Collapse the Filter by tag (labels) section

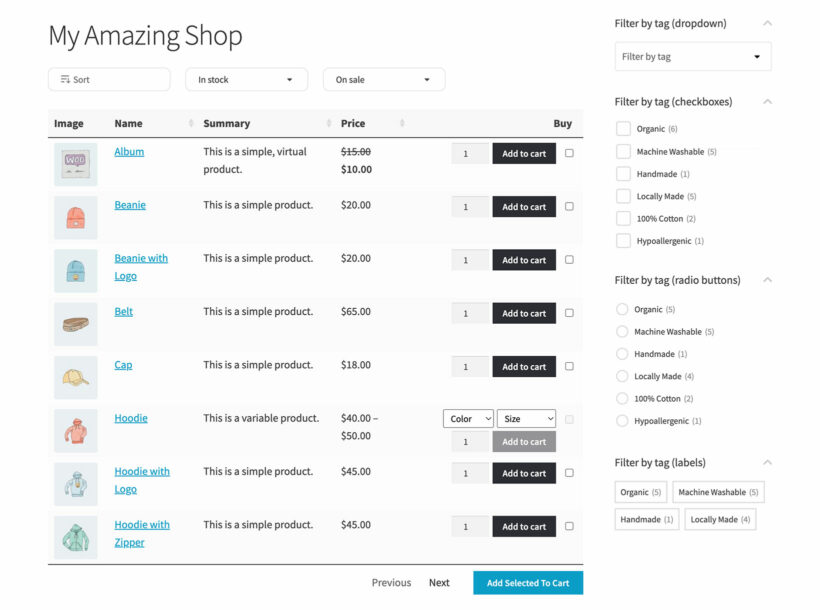point(769,462)
